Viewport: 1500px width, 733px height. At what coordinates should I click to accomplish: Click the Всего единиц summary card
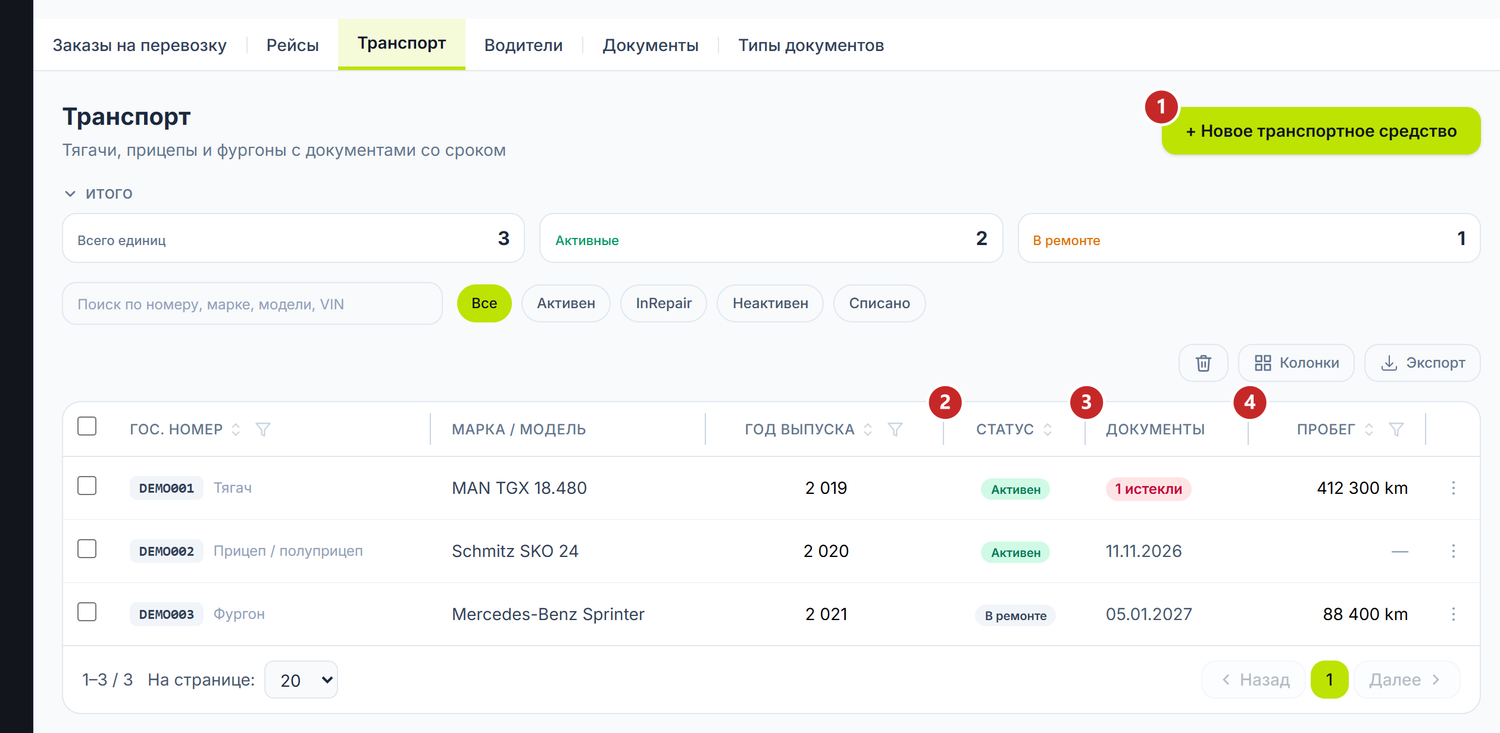(293, 238)
